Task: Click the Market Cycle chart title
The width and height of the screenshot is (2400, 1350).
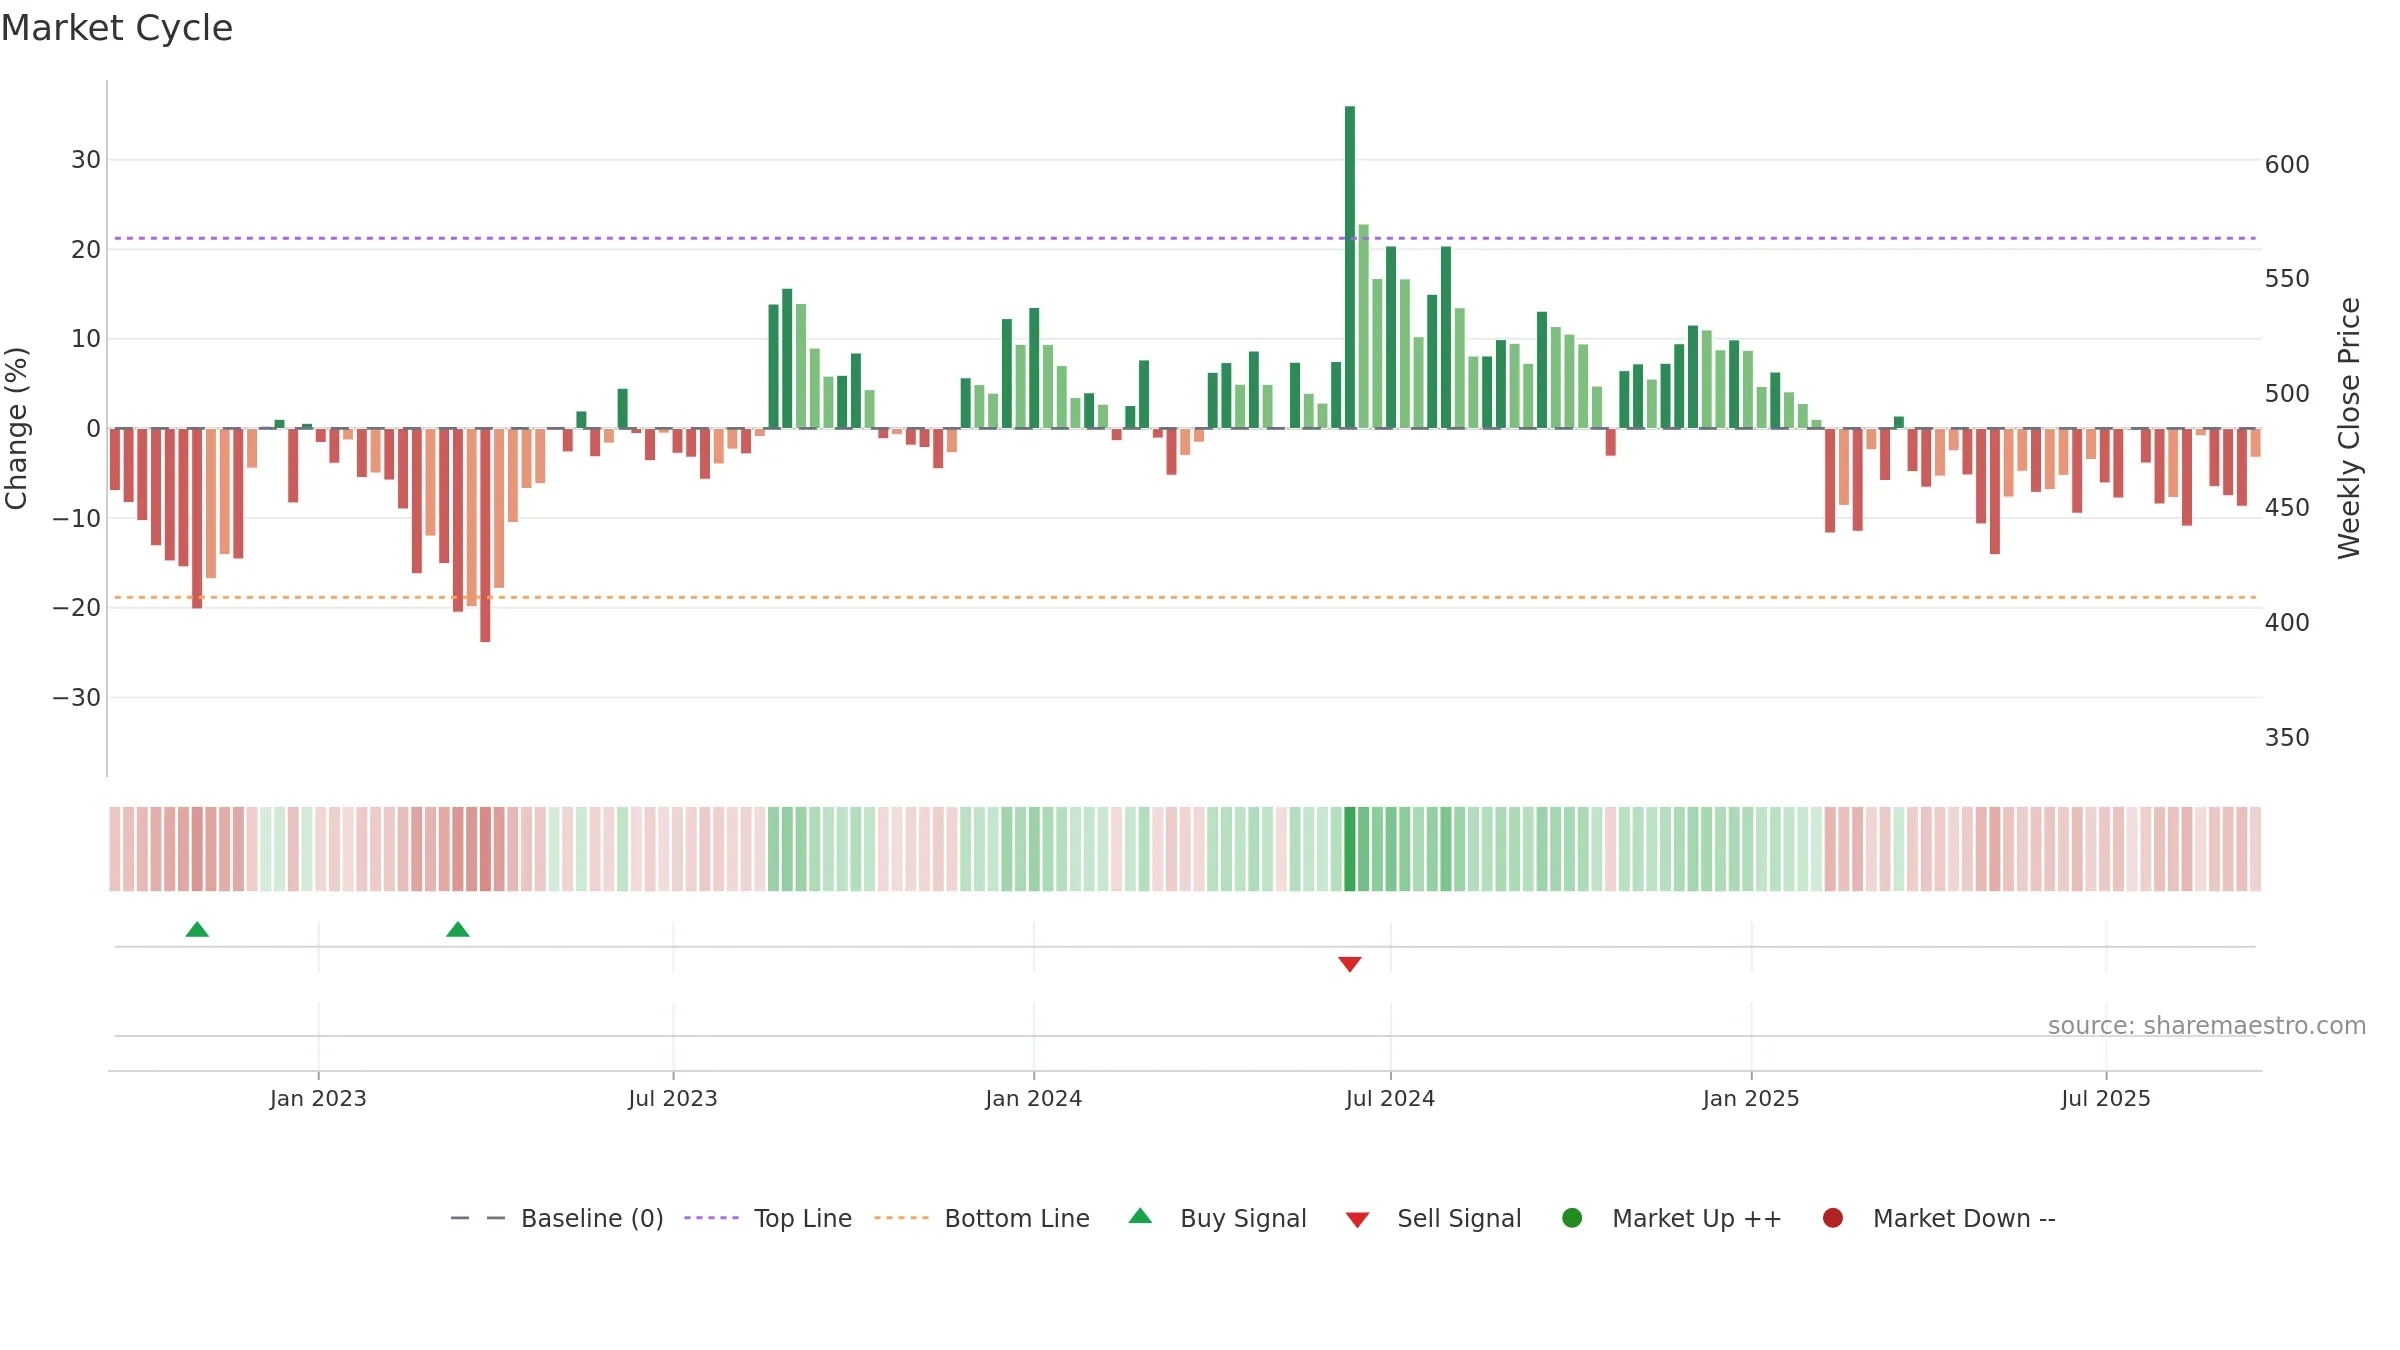Action: (117, 28)
